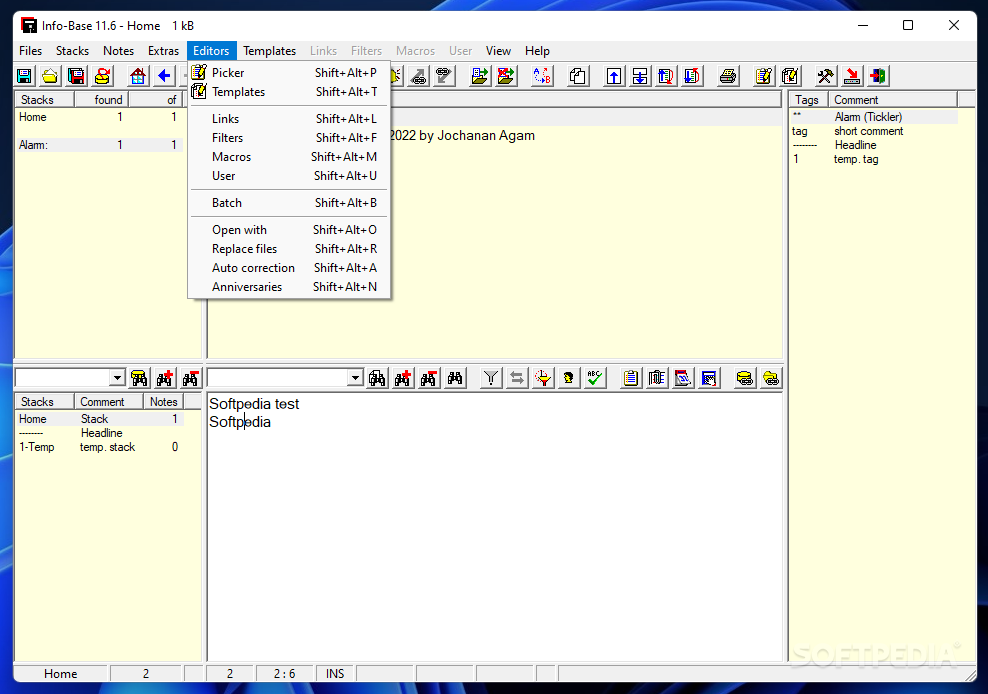
Task: Choose Filters Shift+Alt+F menu entry
Action: (x=289, y=137)
